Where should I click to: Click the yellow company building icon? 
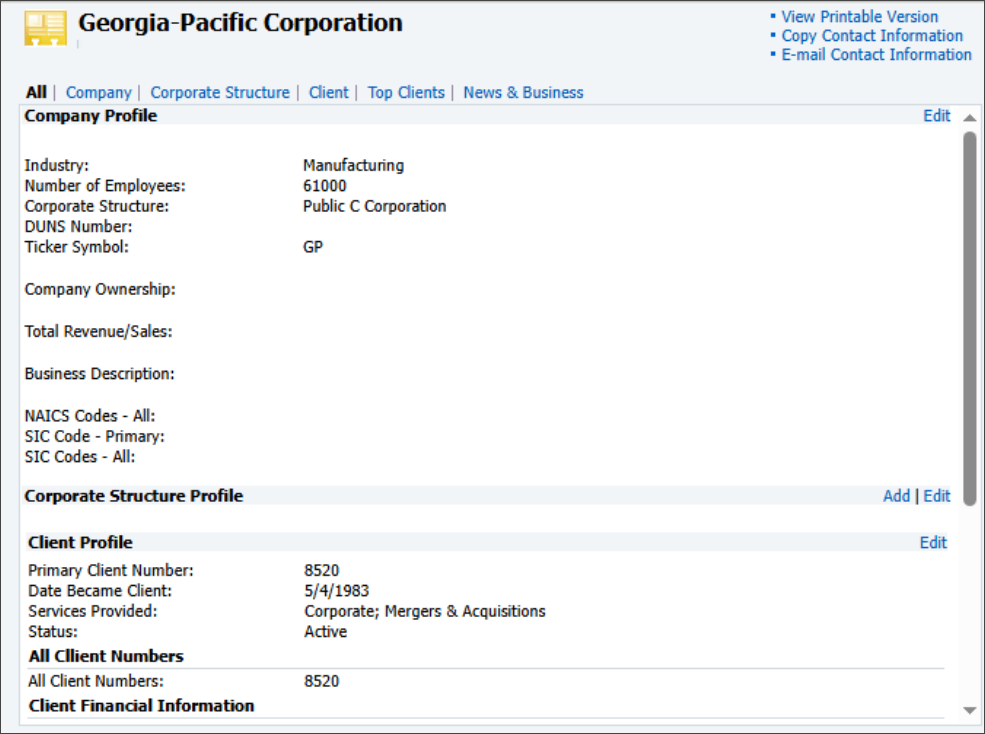pyautogui.click(x=45, y=28)
